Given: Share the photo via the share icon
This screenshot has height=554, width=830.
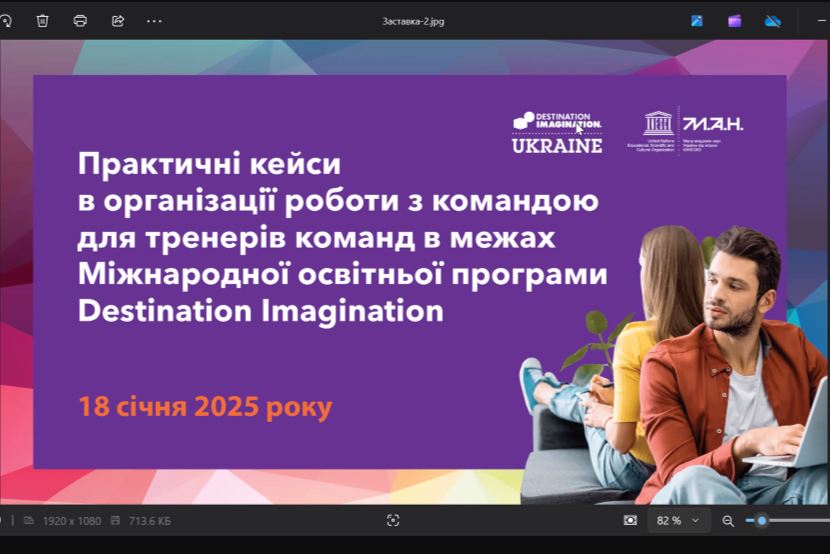Looking at the screenshot, I should 118,21.
